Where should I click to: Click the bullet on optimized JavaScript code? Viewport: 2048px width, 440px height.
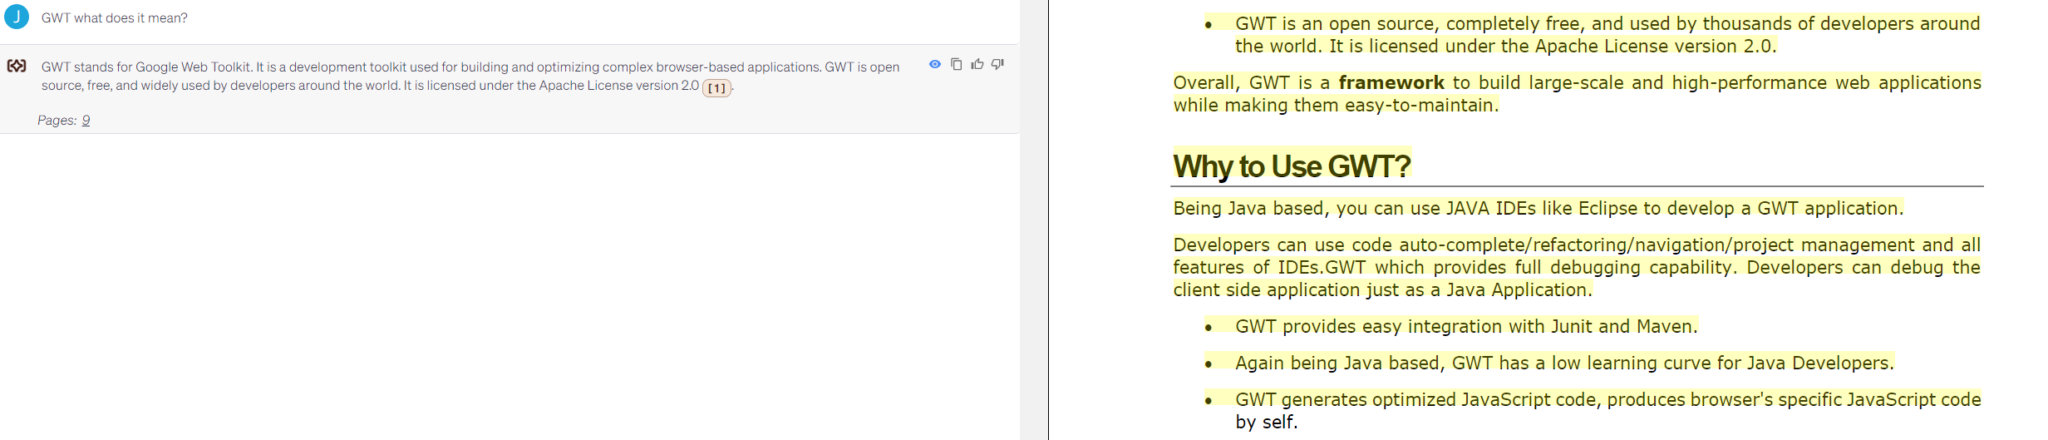(x=1606, y=400)
